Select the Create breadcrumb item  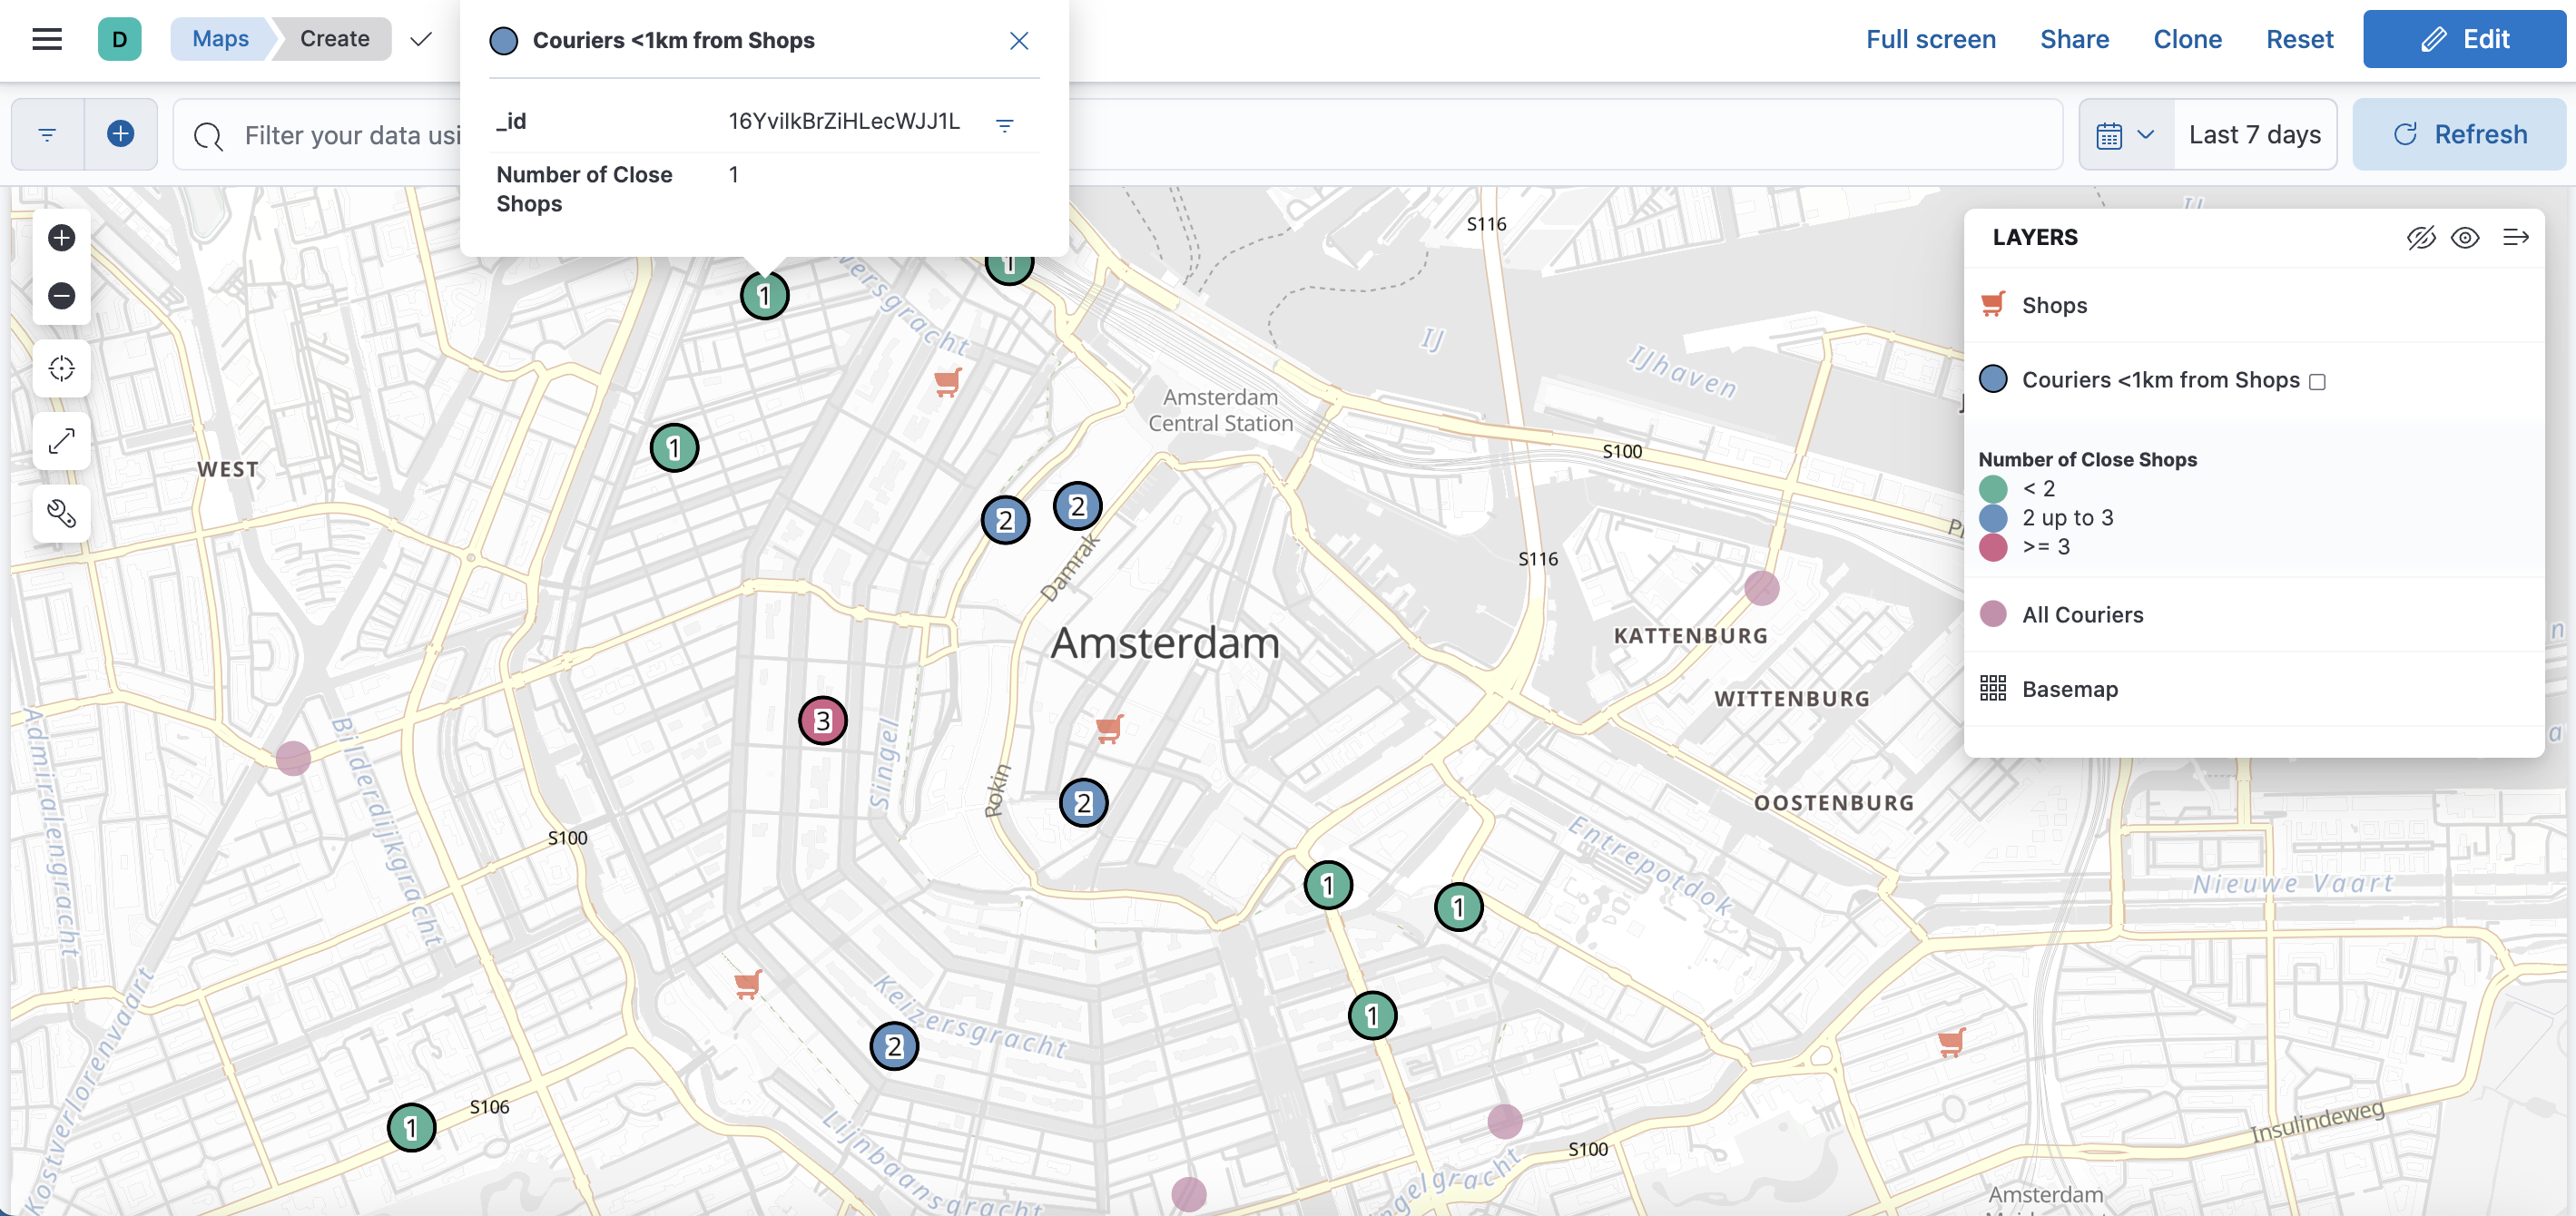coord(334,38)
